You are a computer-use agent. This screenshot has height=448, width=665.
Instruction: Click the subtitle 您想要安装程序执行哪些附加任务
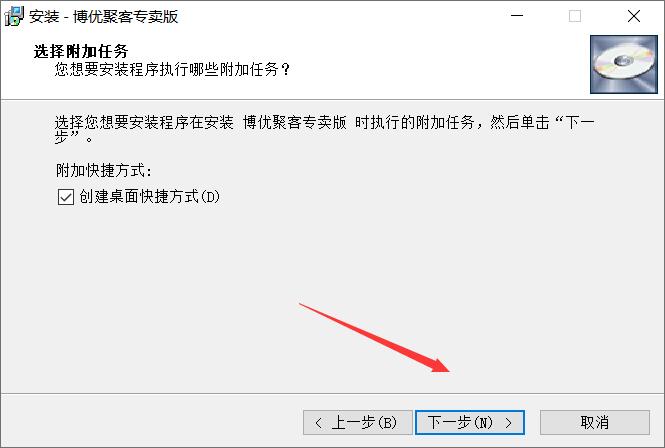click(172, 69)
